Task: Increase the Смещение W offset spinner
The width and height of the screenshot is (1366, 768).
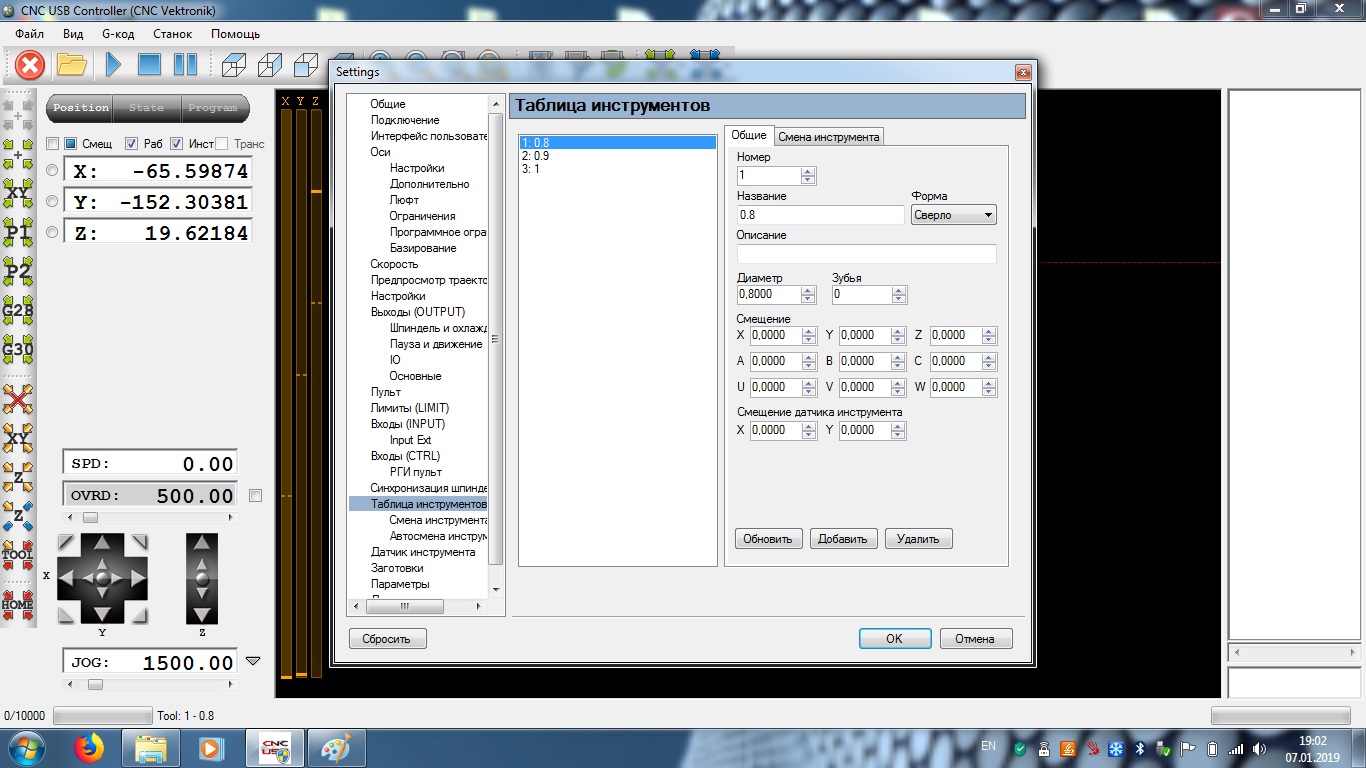Action: pos(990,383)
